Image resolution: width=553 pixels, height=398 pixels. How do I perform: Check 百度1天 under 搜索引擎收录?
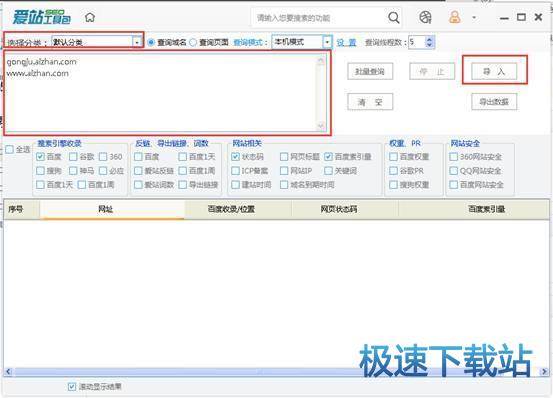point(40,185)
